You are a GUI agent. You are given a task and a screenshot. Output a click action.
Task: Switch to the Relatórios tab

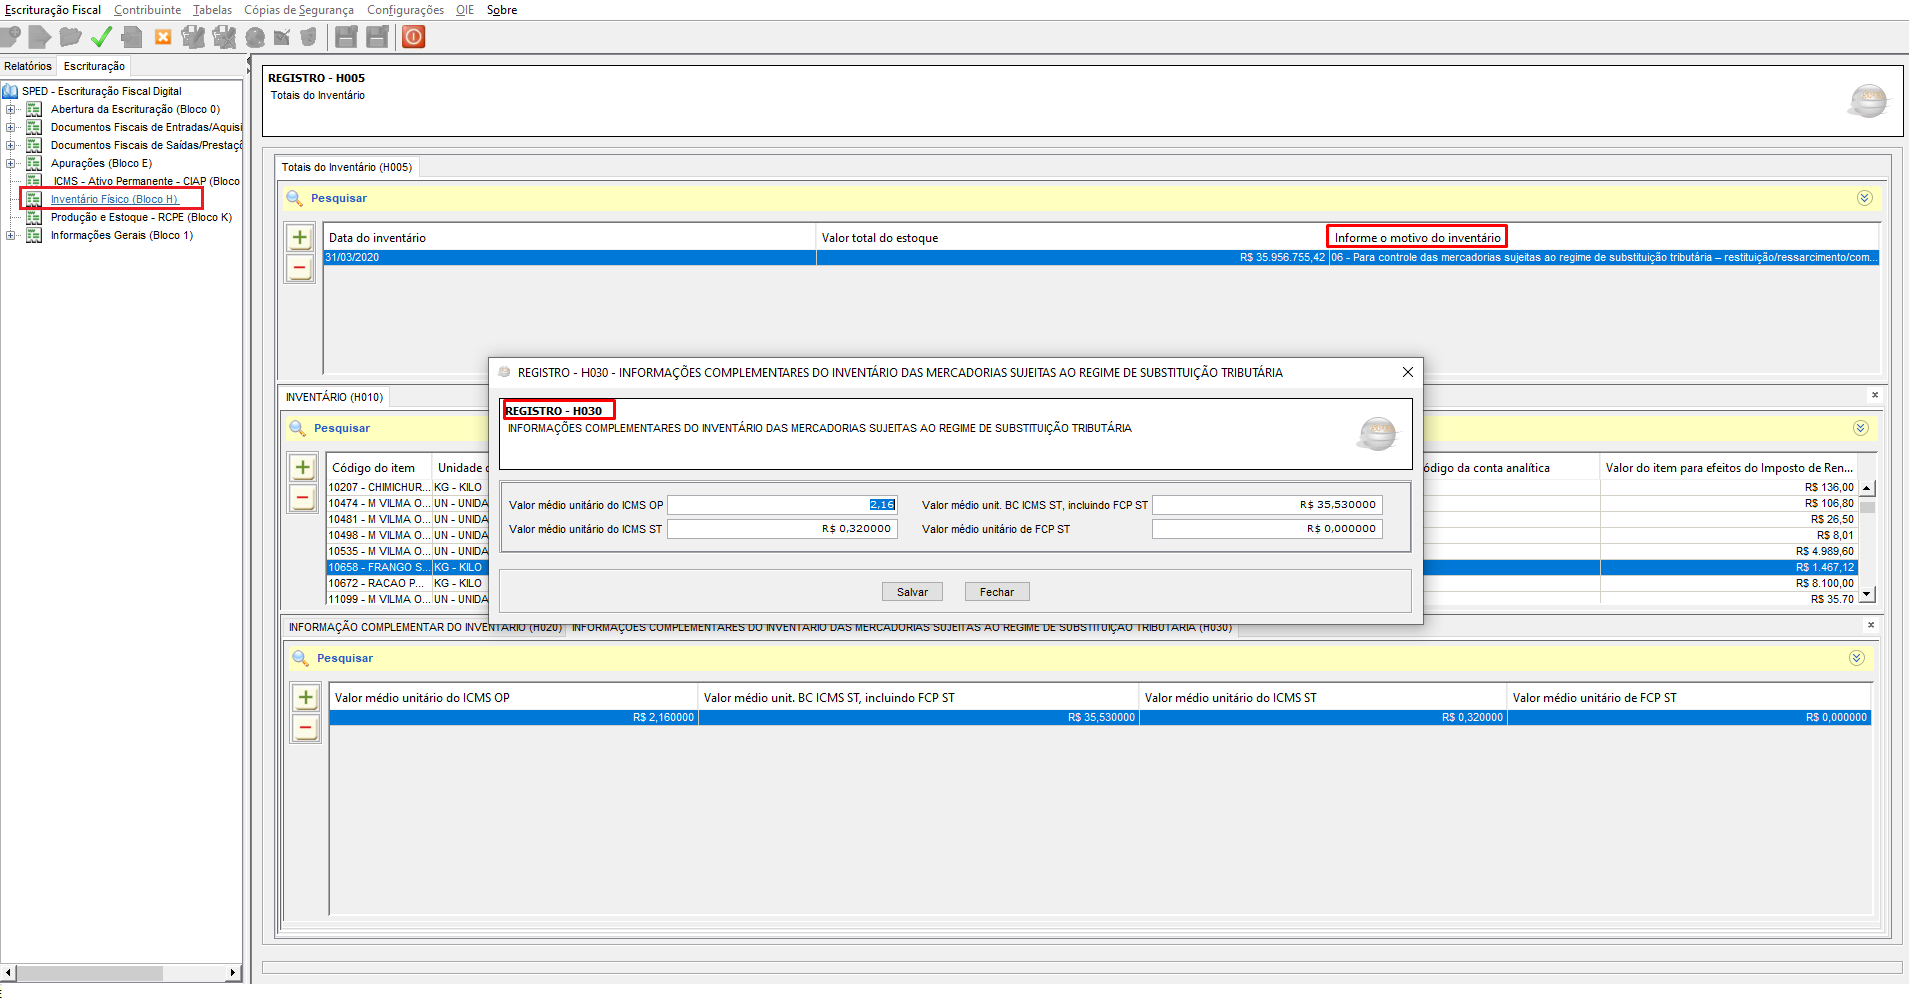[x=28, y=66]
